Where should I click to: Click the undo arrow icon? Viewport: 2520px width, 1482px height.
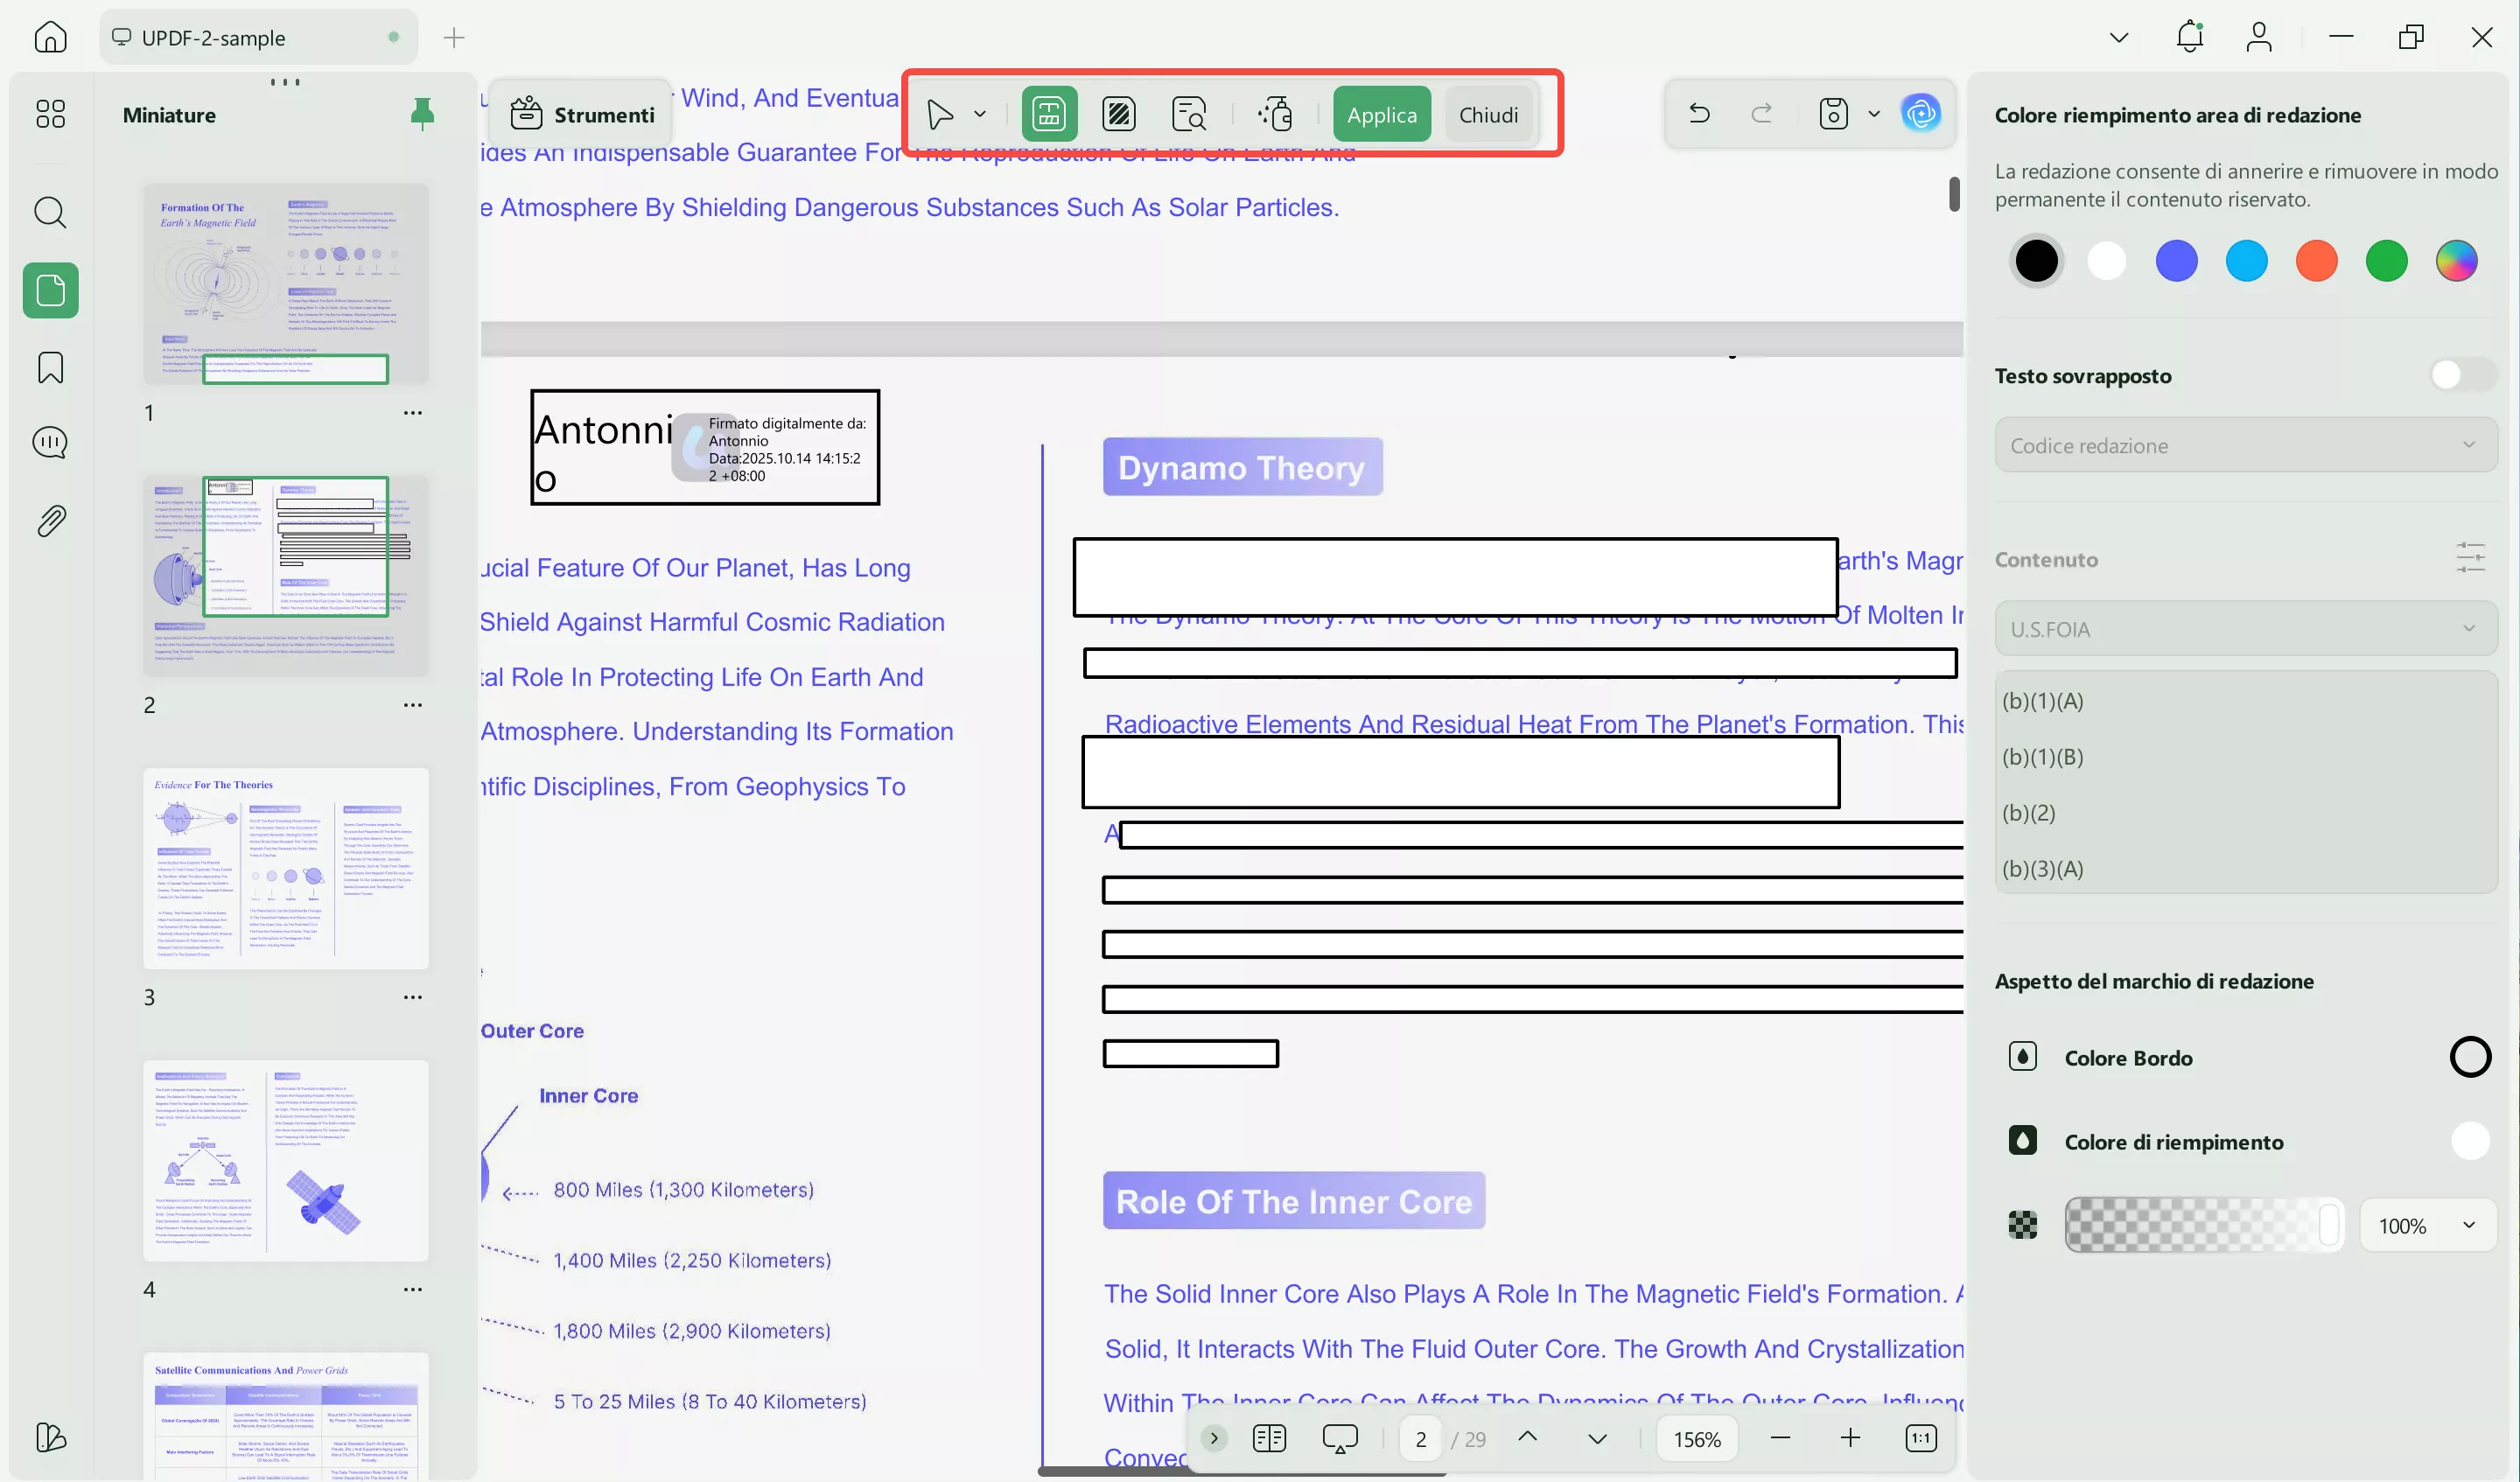[1699, 113]
